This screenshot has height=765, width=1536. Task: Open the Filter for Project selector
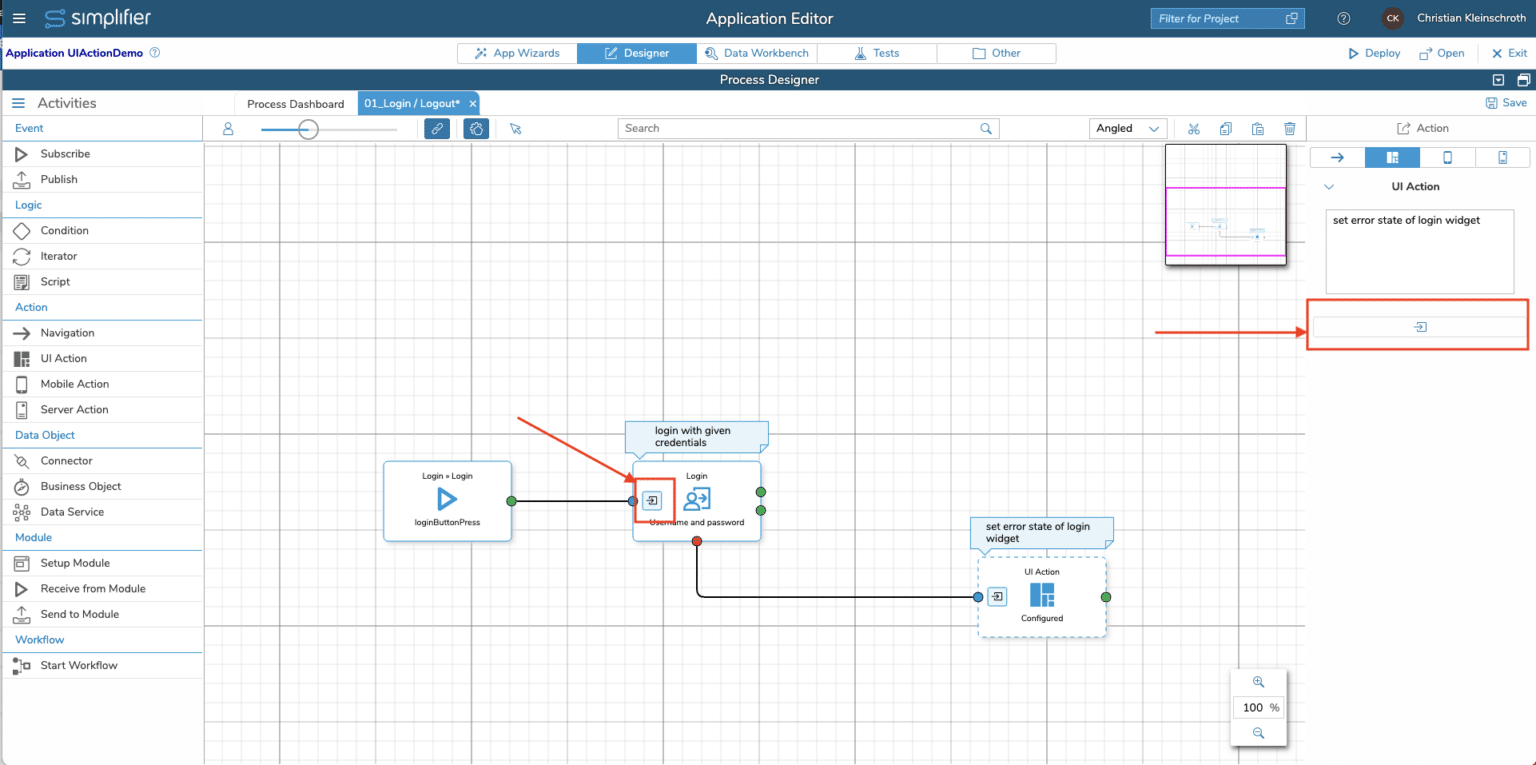(1227, 18)
